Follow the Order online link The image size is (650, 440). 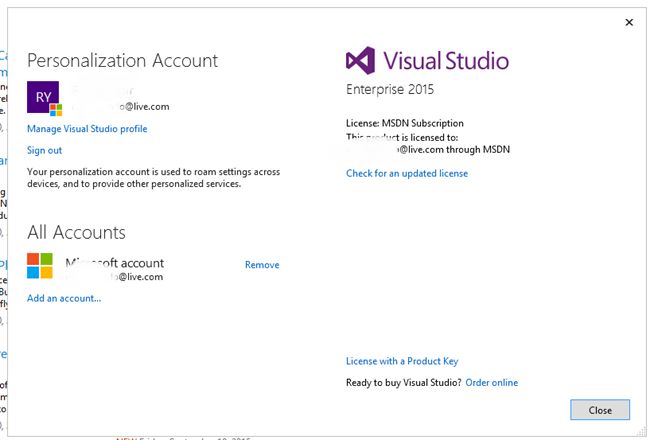coord(492,382)
